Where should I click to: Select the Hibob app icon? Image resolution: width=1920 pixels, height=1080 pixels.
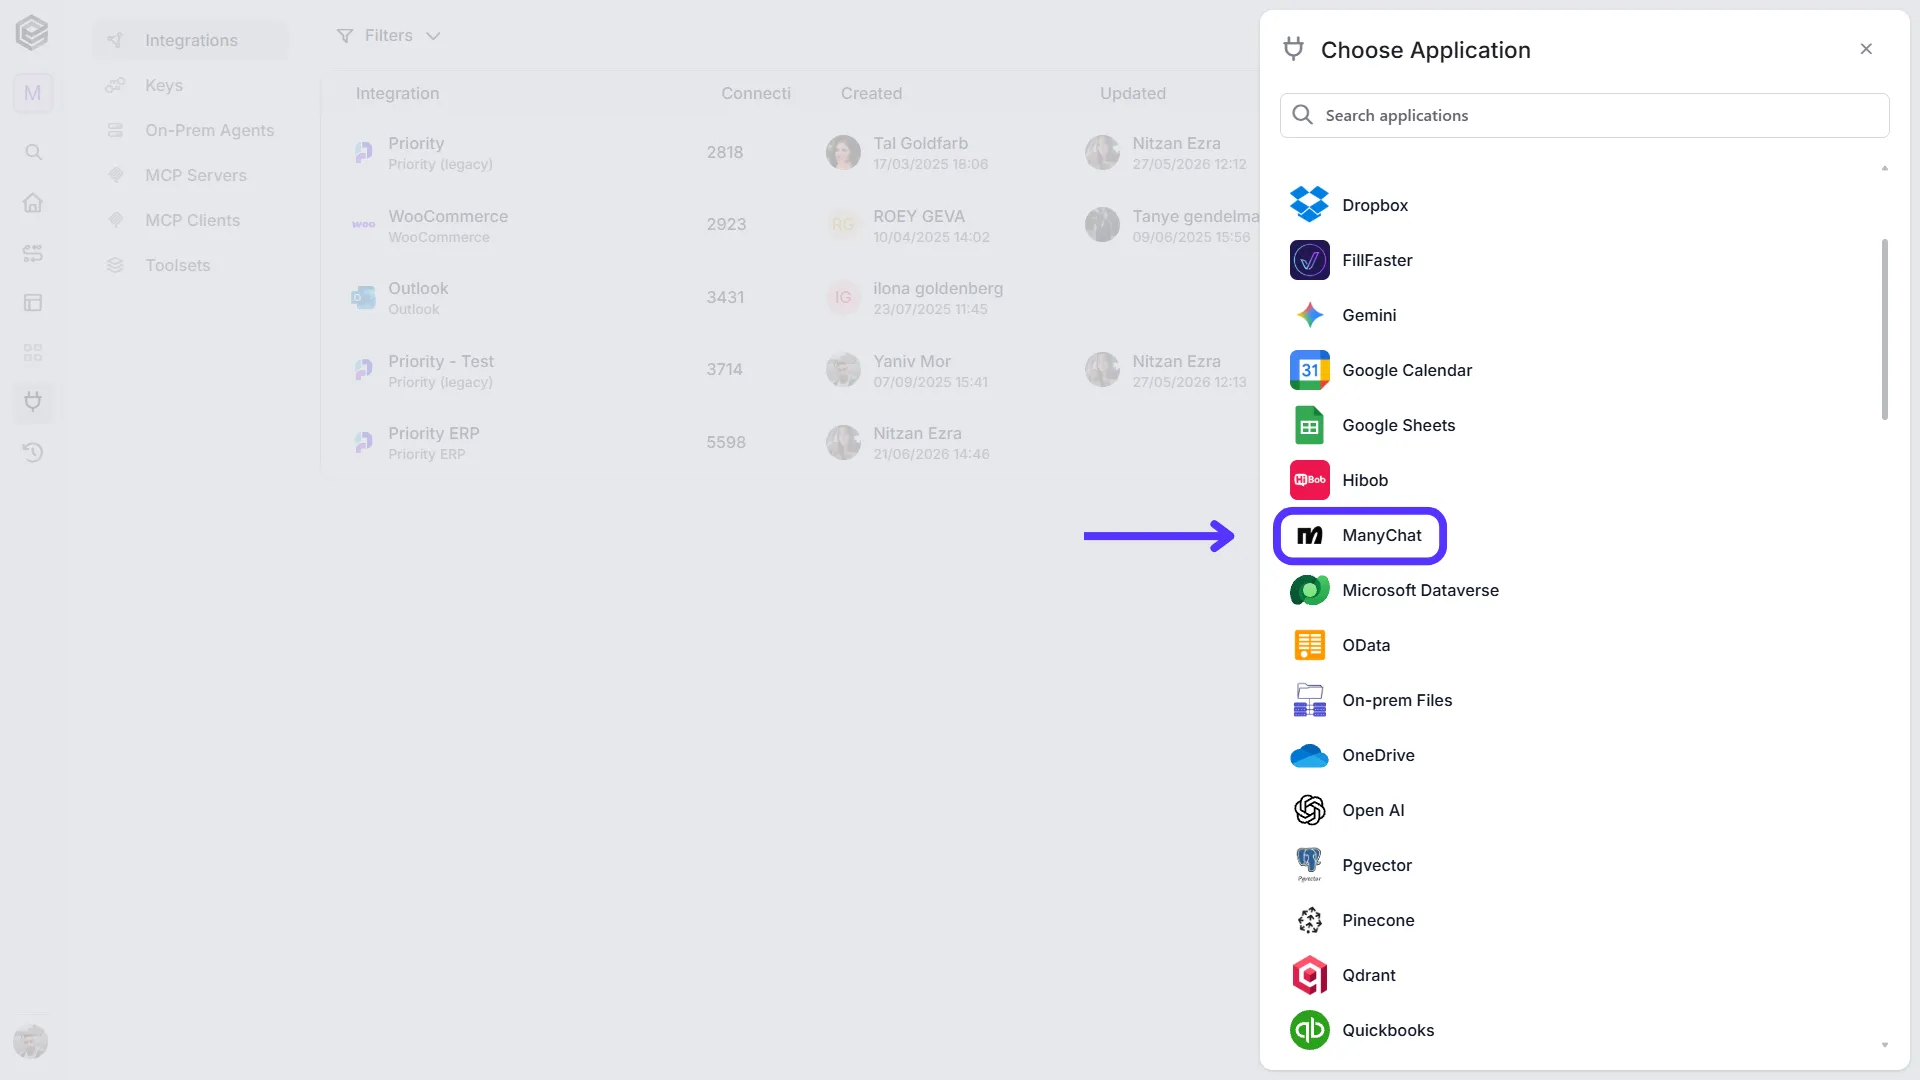(1309, 480)
